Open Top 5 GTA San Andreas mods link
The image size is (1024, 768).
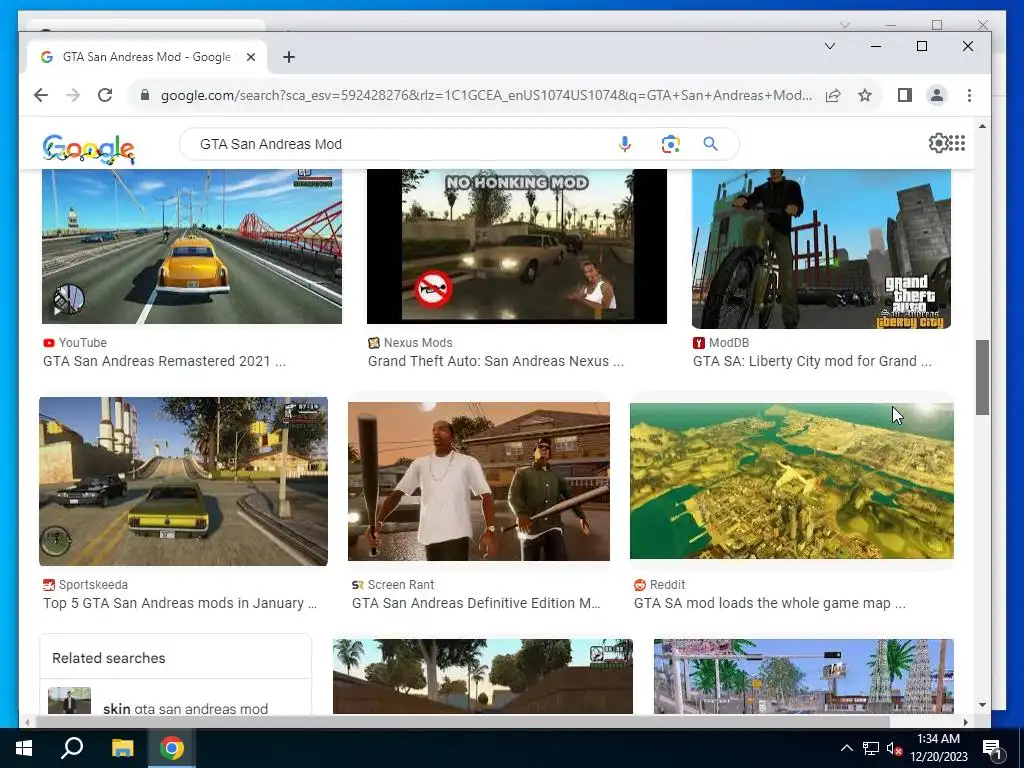[180, 603]
